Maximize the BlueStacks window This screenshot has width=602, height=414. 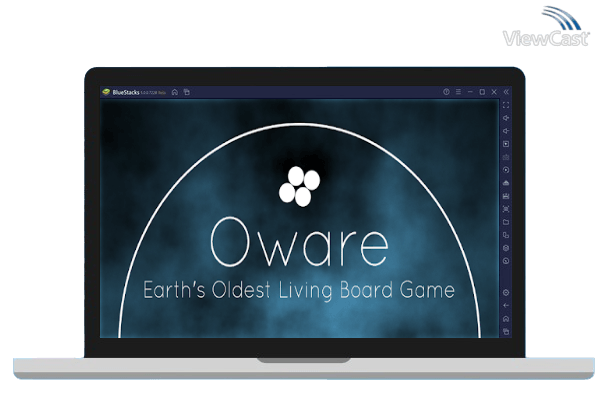pos(482,92)
